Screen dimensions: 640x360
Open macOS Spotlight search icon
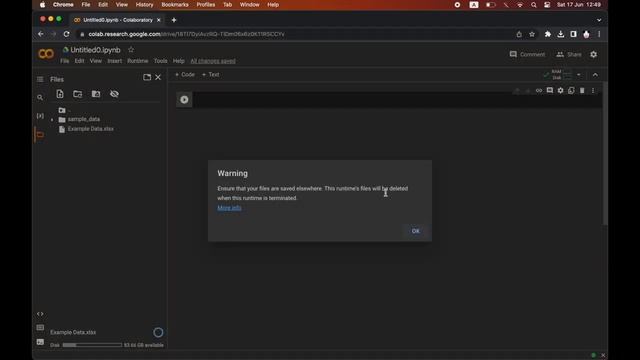(x=533, y=5)
